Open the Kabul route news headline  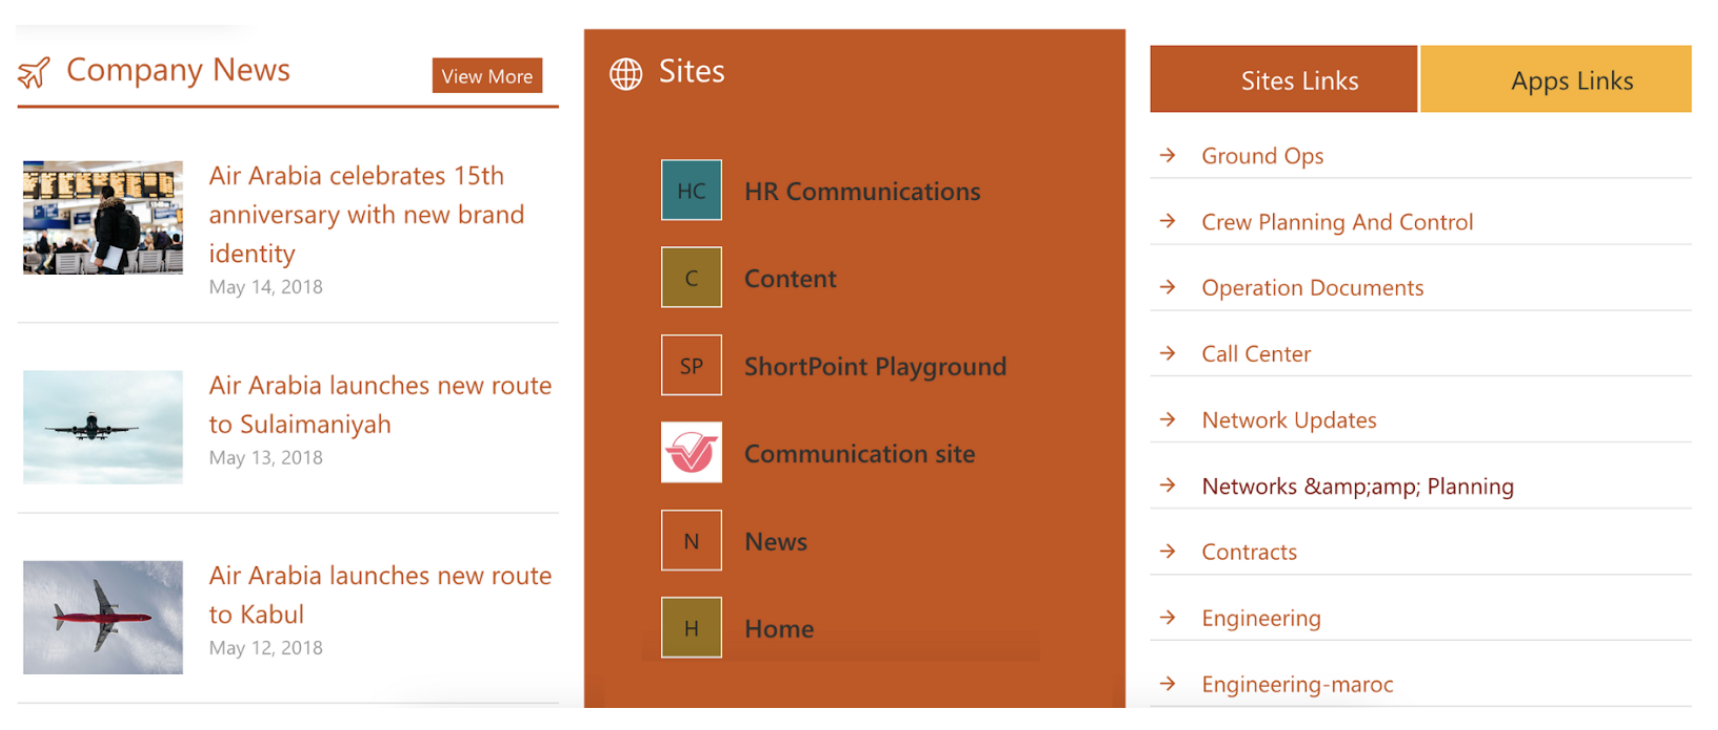point(380,594)
